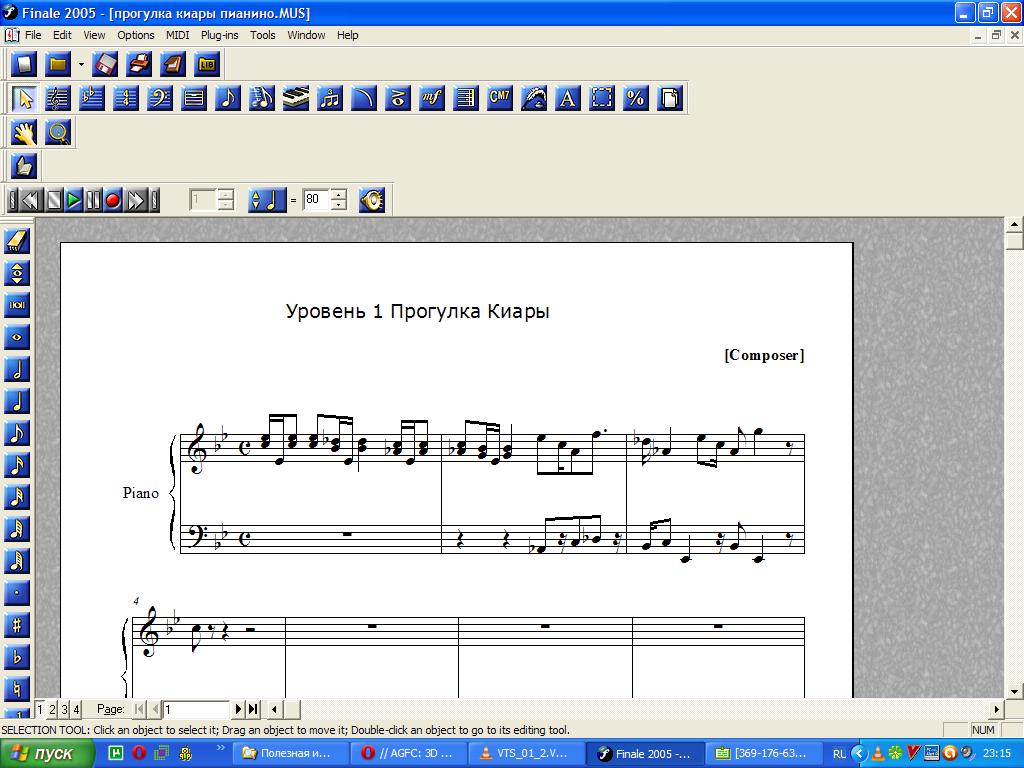The height and width of the screenshot is (768, 1024).
Task: Select the Staff tool with treble clef
Action: pos(58,98)
